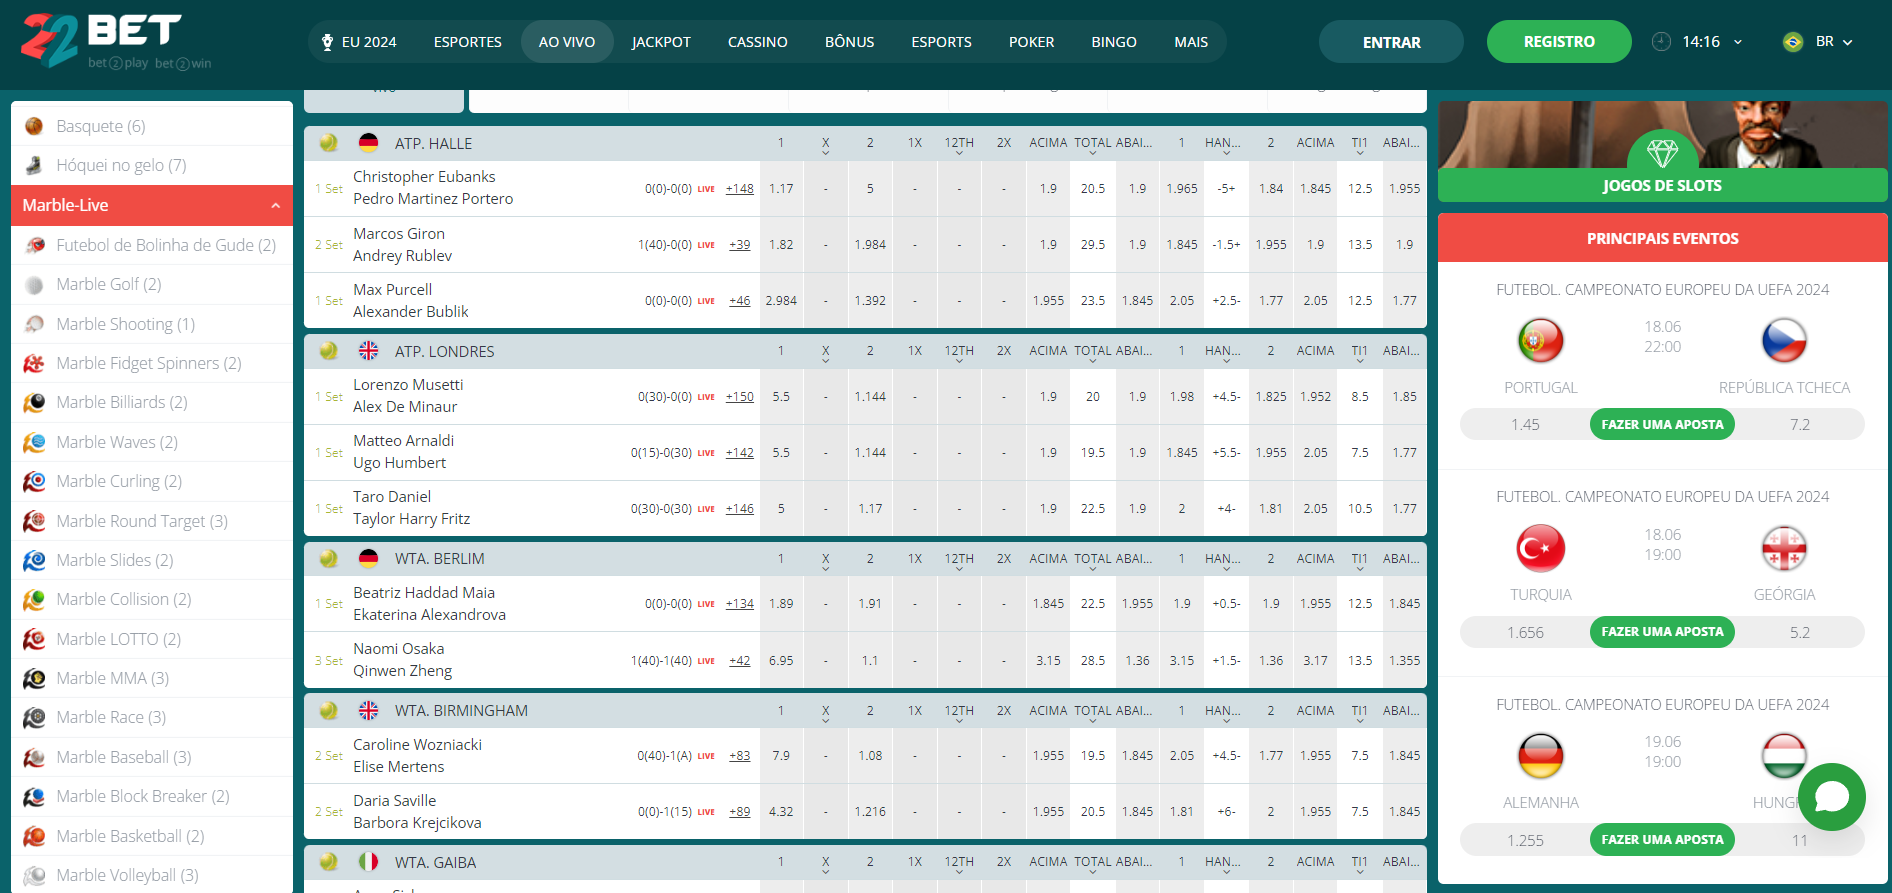Open the POKER section

pyautogui.click(x=1031, y=42)
